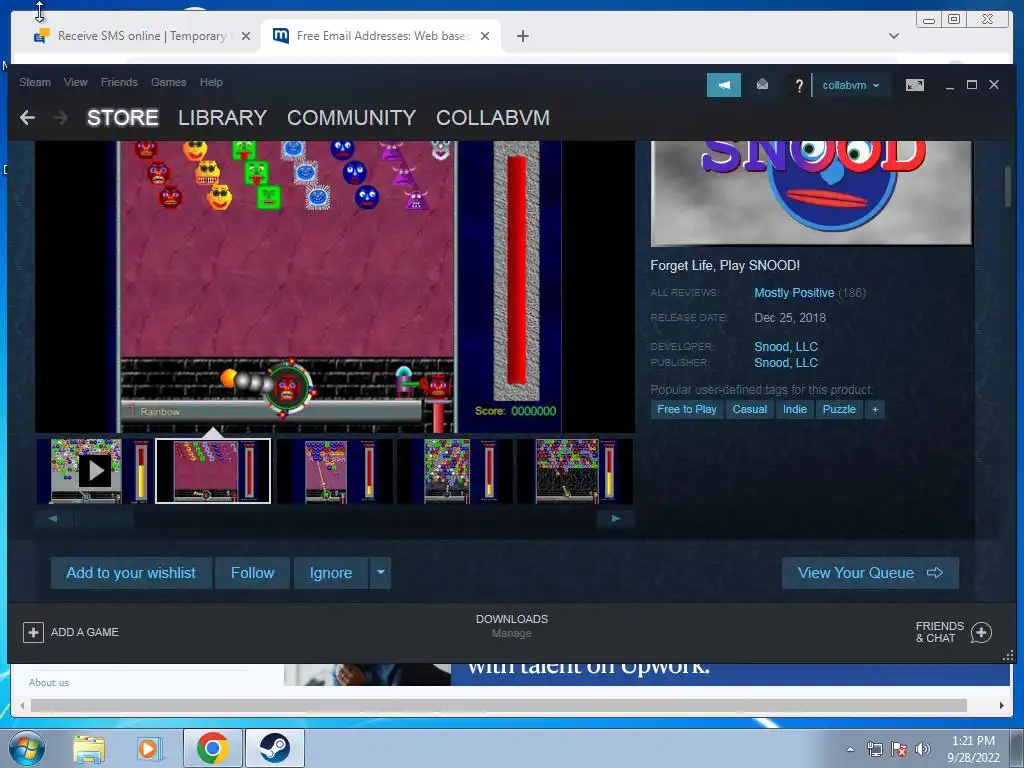1024x768 pixels.
Task: Open the Games menu
Action: coord(168,82)
